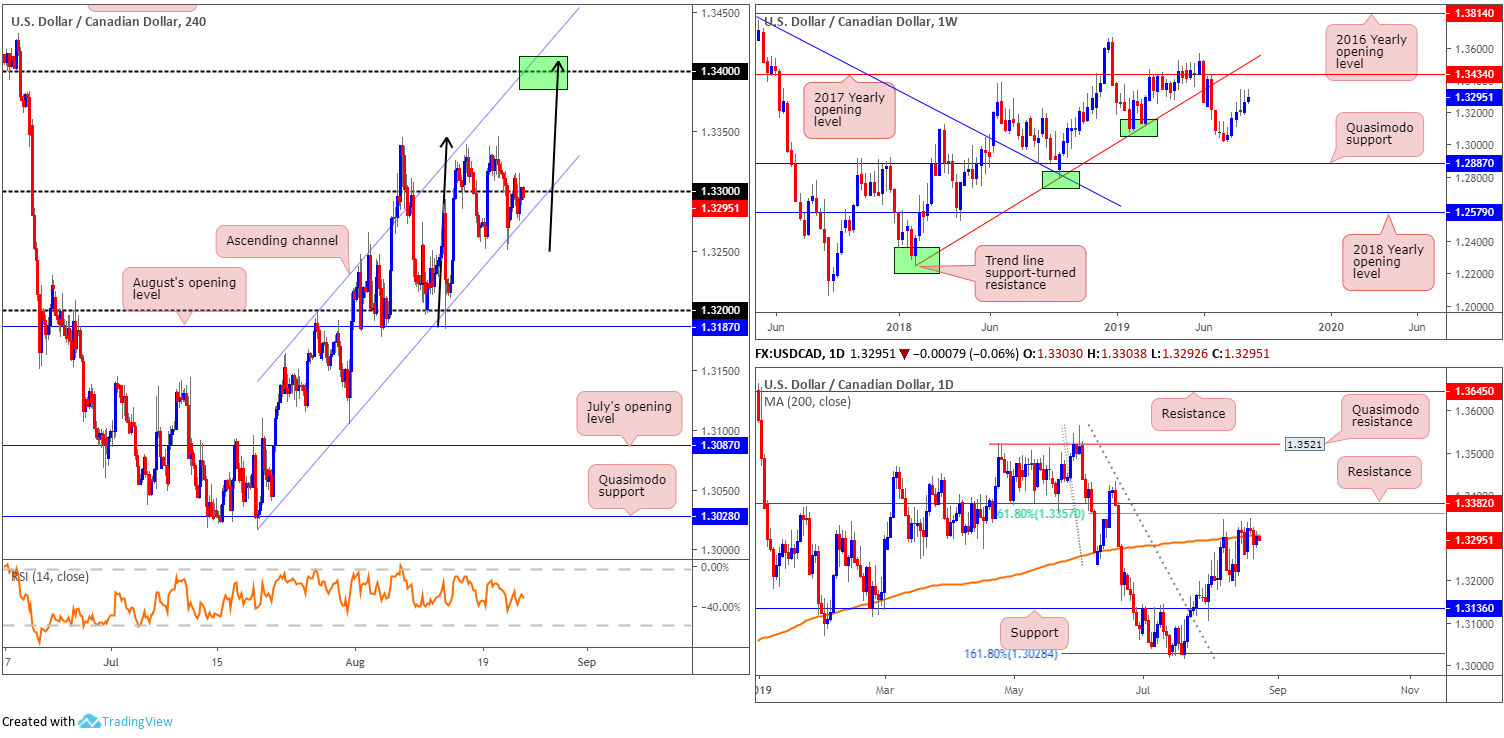Click the 1.31360 support price tag on daily chart
Image resolution: width=1504 pixels, height=738 pixels.
pos(1474,608)
